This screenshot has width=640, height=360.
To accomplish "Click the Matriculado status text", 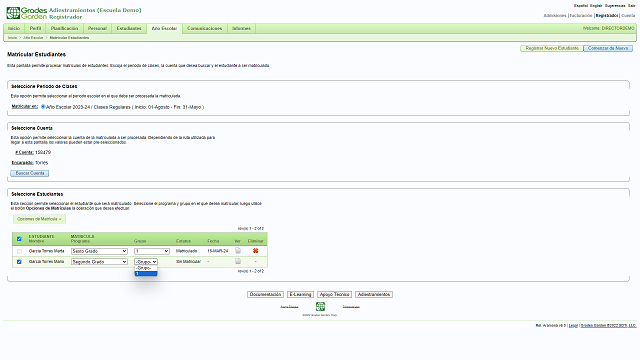I will point(187,251).
